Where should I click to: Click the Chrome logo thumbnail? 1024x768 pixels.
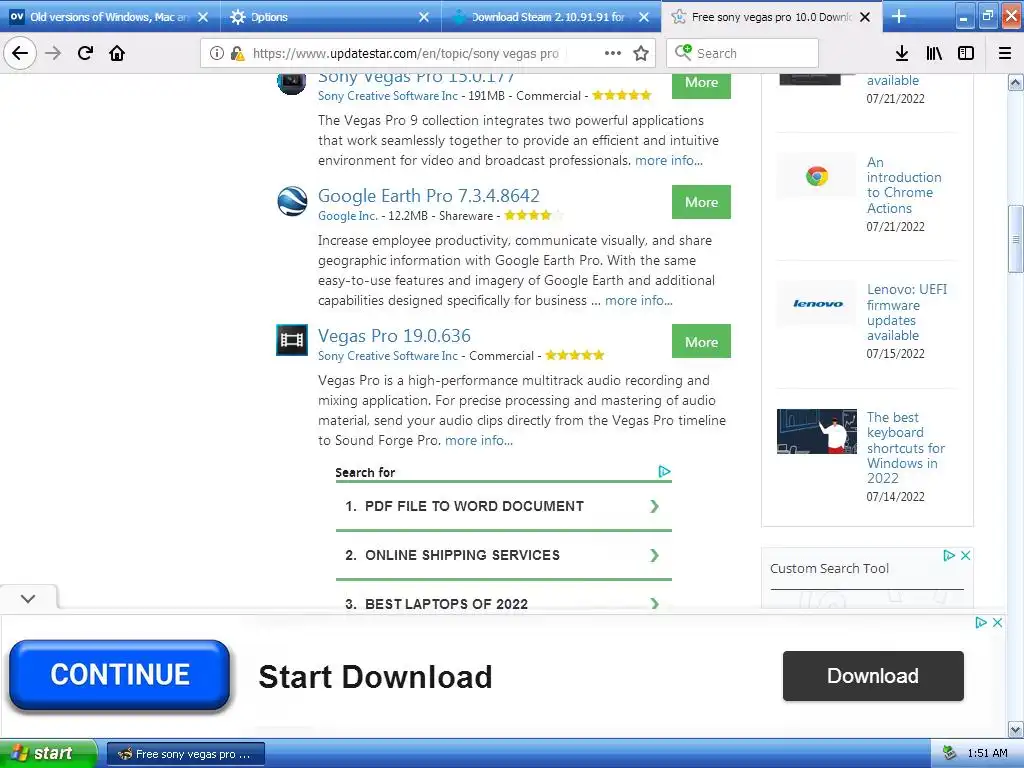pos(816,176)
